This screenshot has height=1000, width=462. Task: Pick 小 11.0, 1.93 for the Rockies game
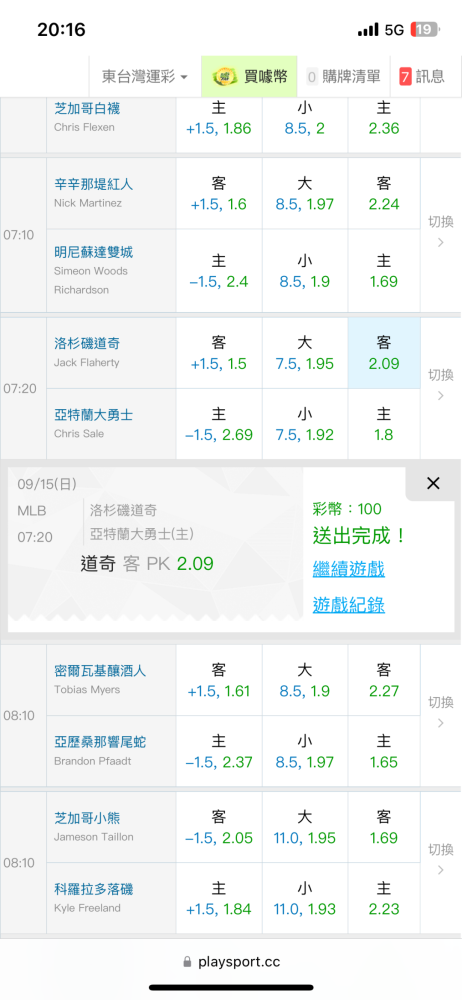point(305,899)
